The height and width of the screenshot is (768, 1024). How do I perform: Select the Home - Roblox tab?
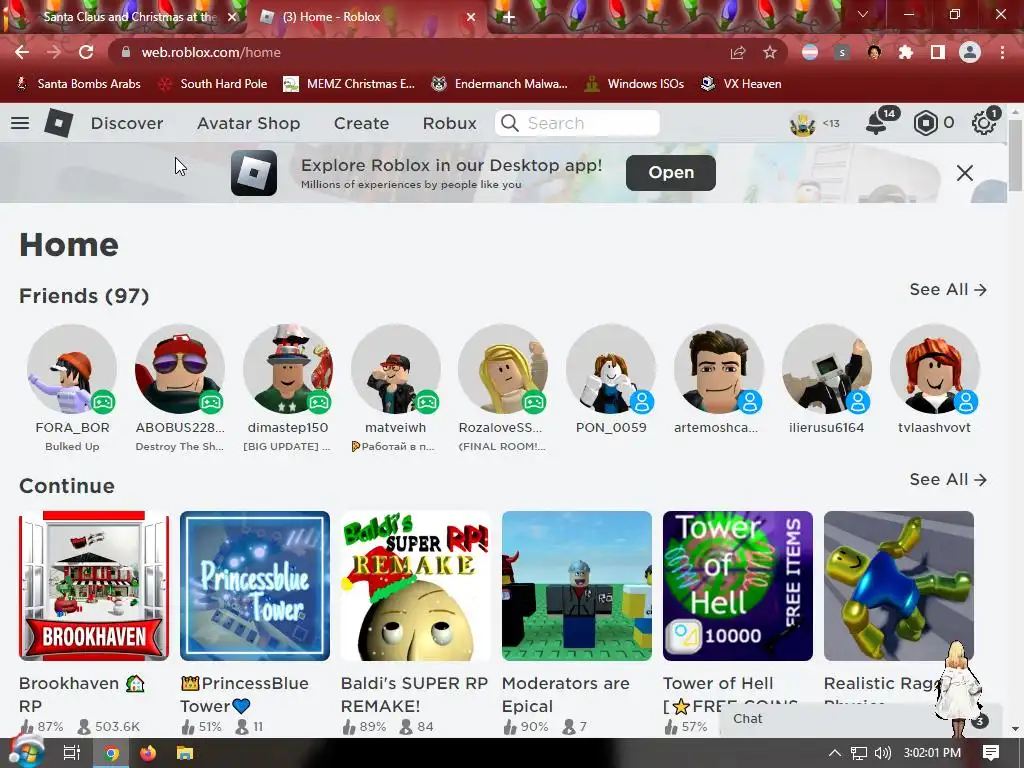tap(331, 17)
